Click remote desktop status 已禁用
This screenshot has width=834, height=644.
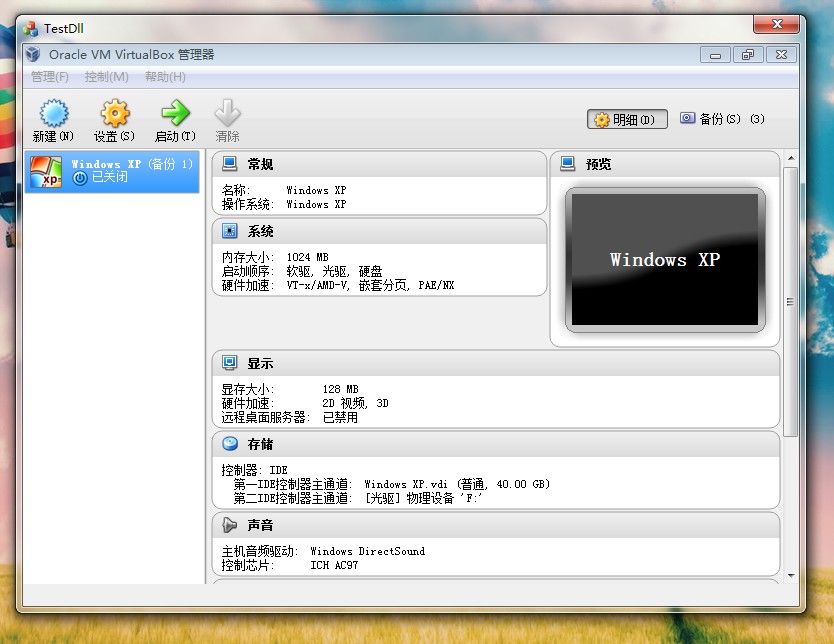pos(340,417)
